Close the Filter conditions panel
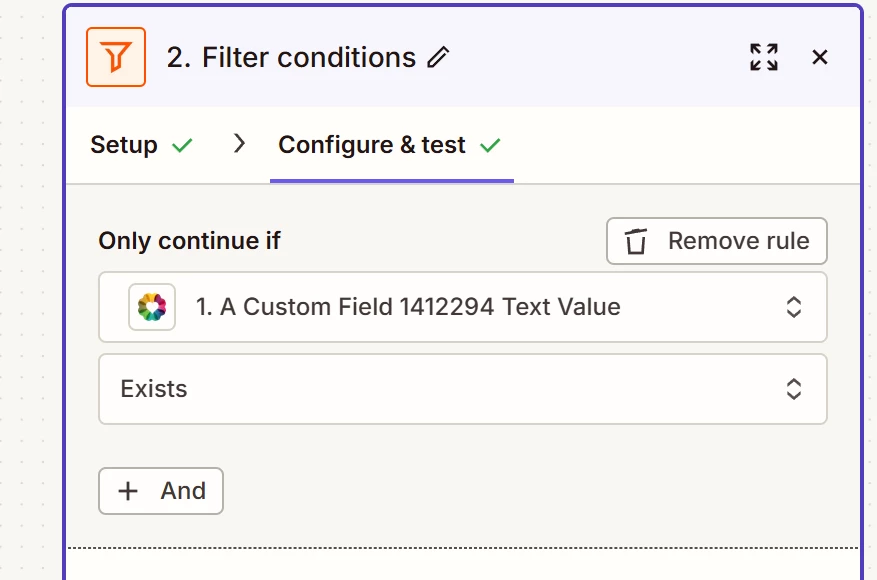 pos(820,57)
